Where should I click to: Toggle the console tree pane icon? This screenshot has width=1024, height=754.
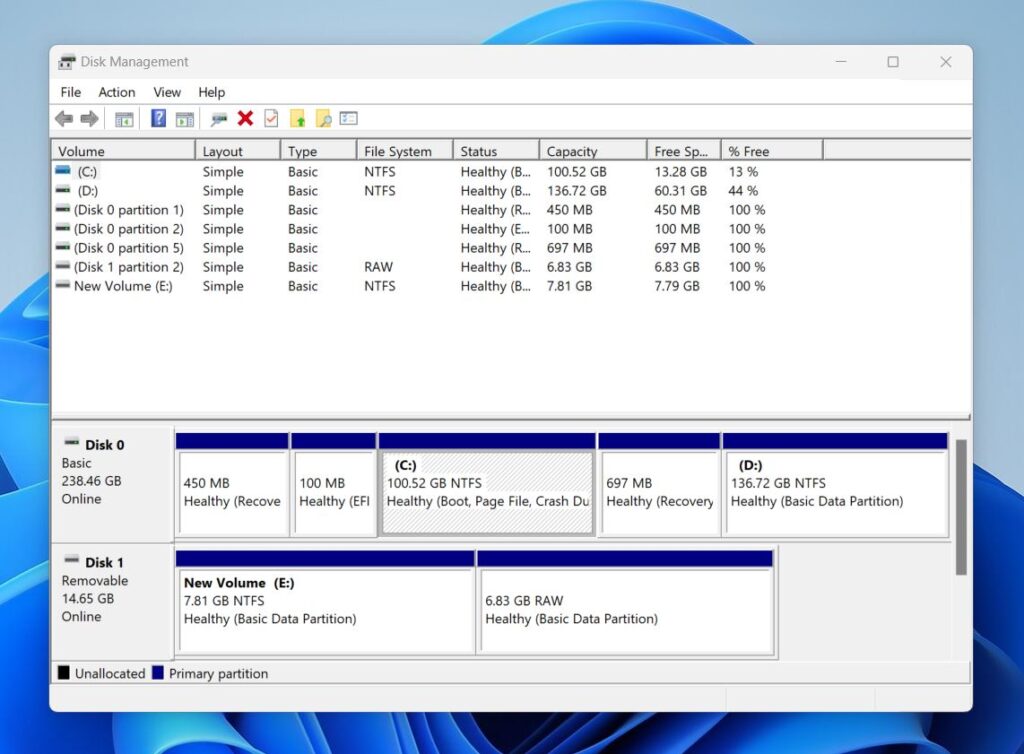pyautogui.click(x=124, y=118)
